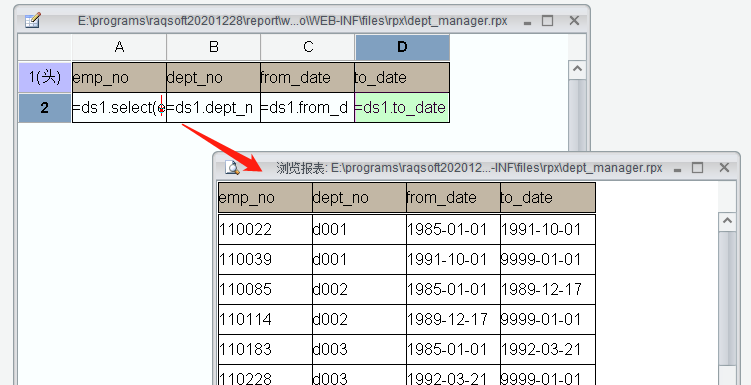Click dept_no cell d003 in 110183 row
This screenshot has width=751, height=385.
pos(360,349)
